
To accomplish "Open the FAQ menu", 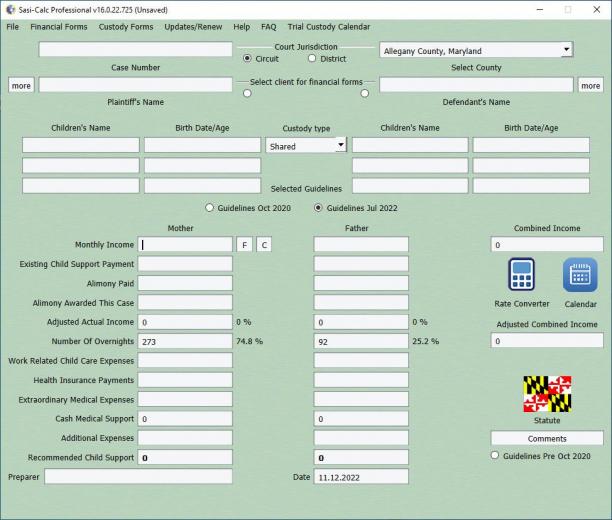I will [x=269, y=27].
